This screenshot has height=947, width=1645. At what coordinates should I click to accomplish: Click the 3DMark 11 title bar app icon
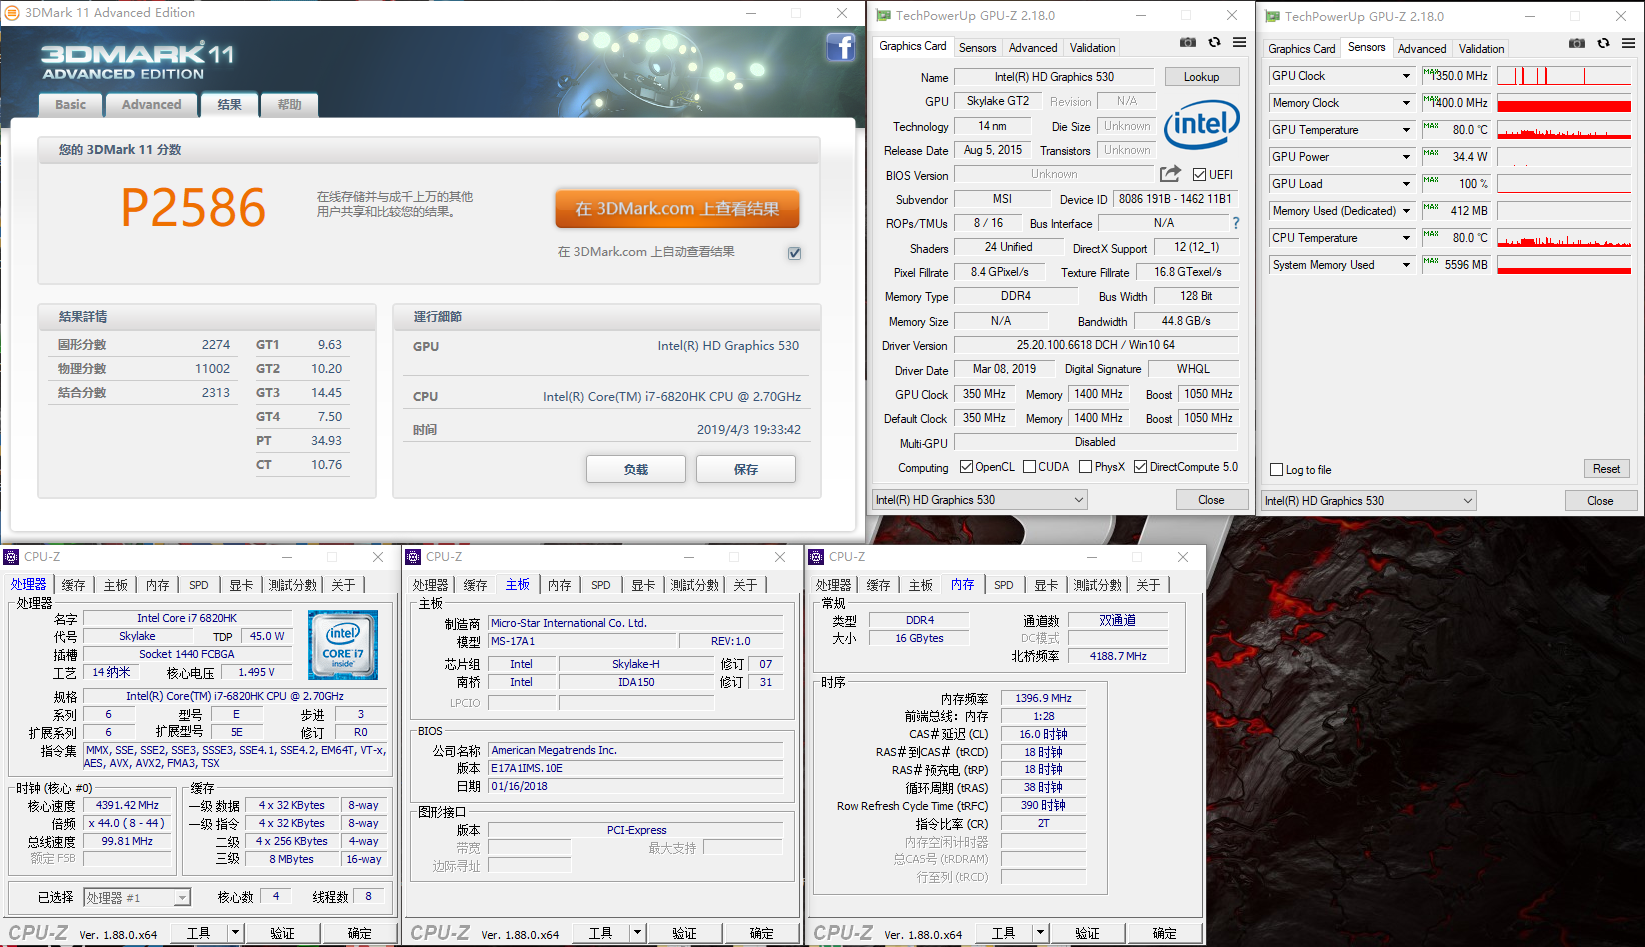[12, 13]
